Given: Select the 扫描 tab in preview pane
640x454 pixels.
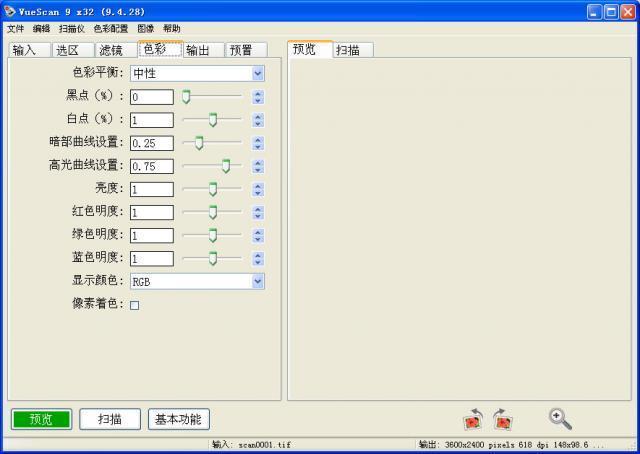Looking at the screenshot, I should tap(348, 50).
